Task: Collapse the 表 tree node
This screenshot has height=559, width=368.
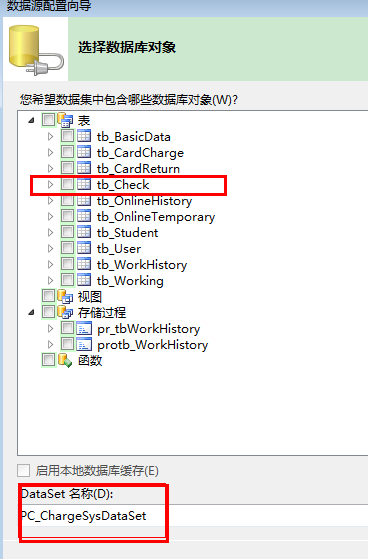Action: (x=31, y=120)
